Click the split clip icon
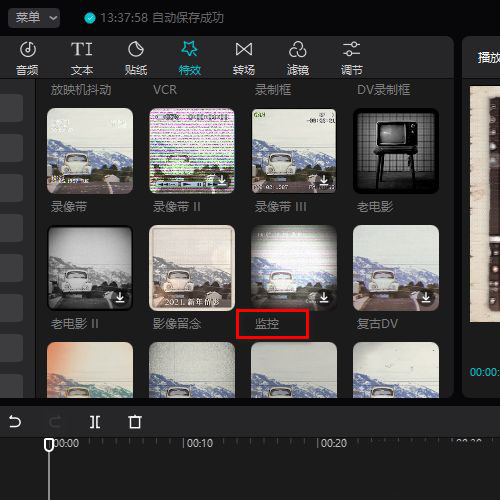500x500 pixels. tap(95, 422)
